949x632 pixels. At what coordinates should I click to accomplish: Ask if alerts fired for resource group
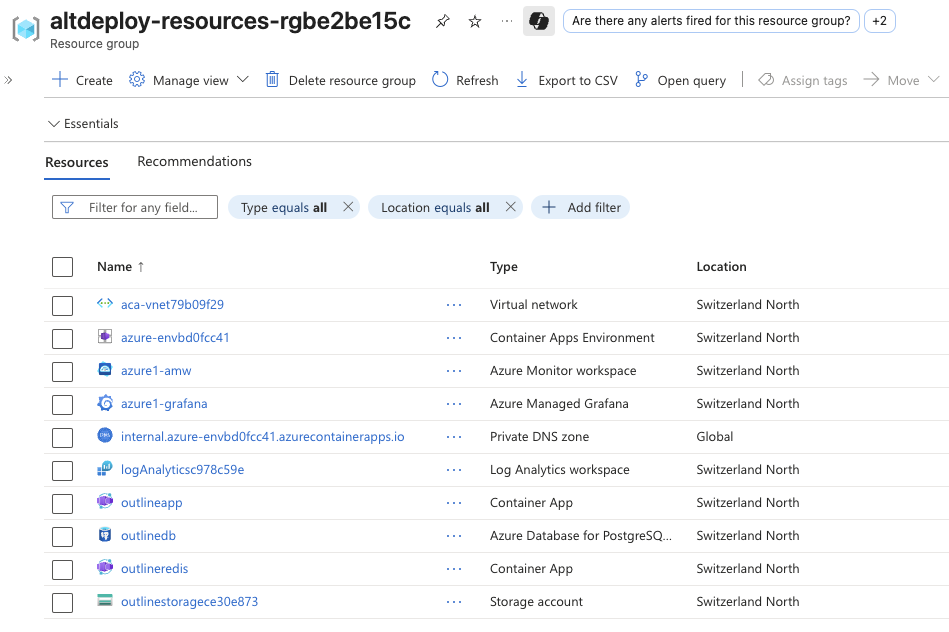click(711, 21)
